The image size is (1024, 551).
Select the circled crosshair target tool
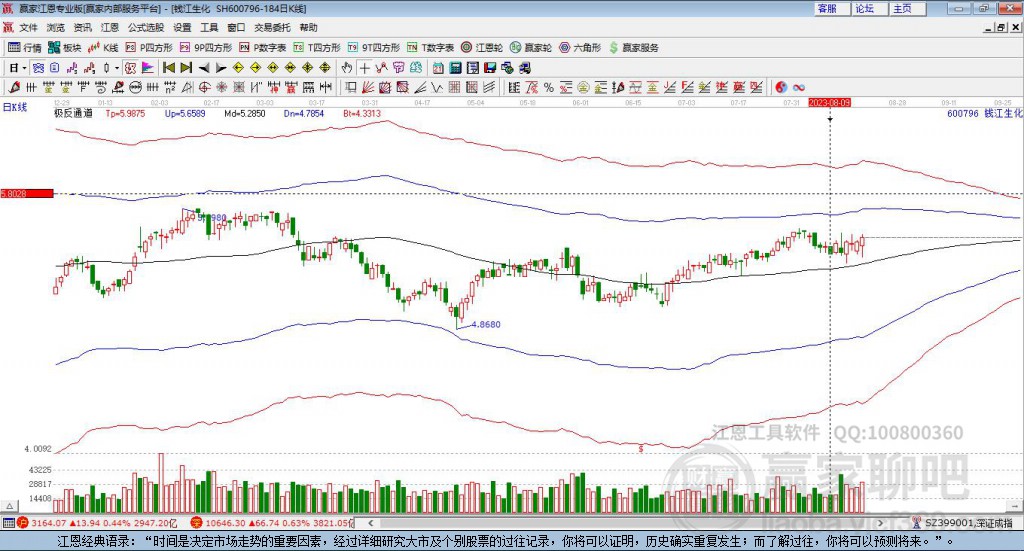pyautogui.click(x=204, y=87)
